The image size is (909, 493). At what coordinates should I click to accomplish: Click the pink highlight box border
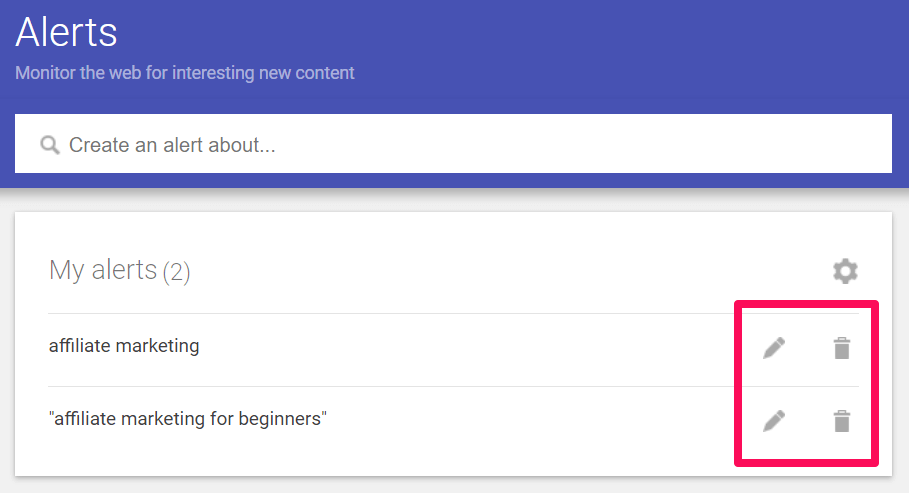738,380
